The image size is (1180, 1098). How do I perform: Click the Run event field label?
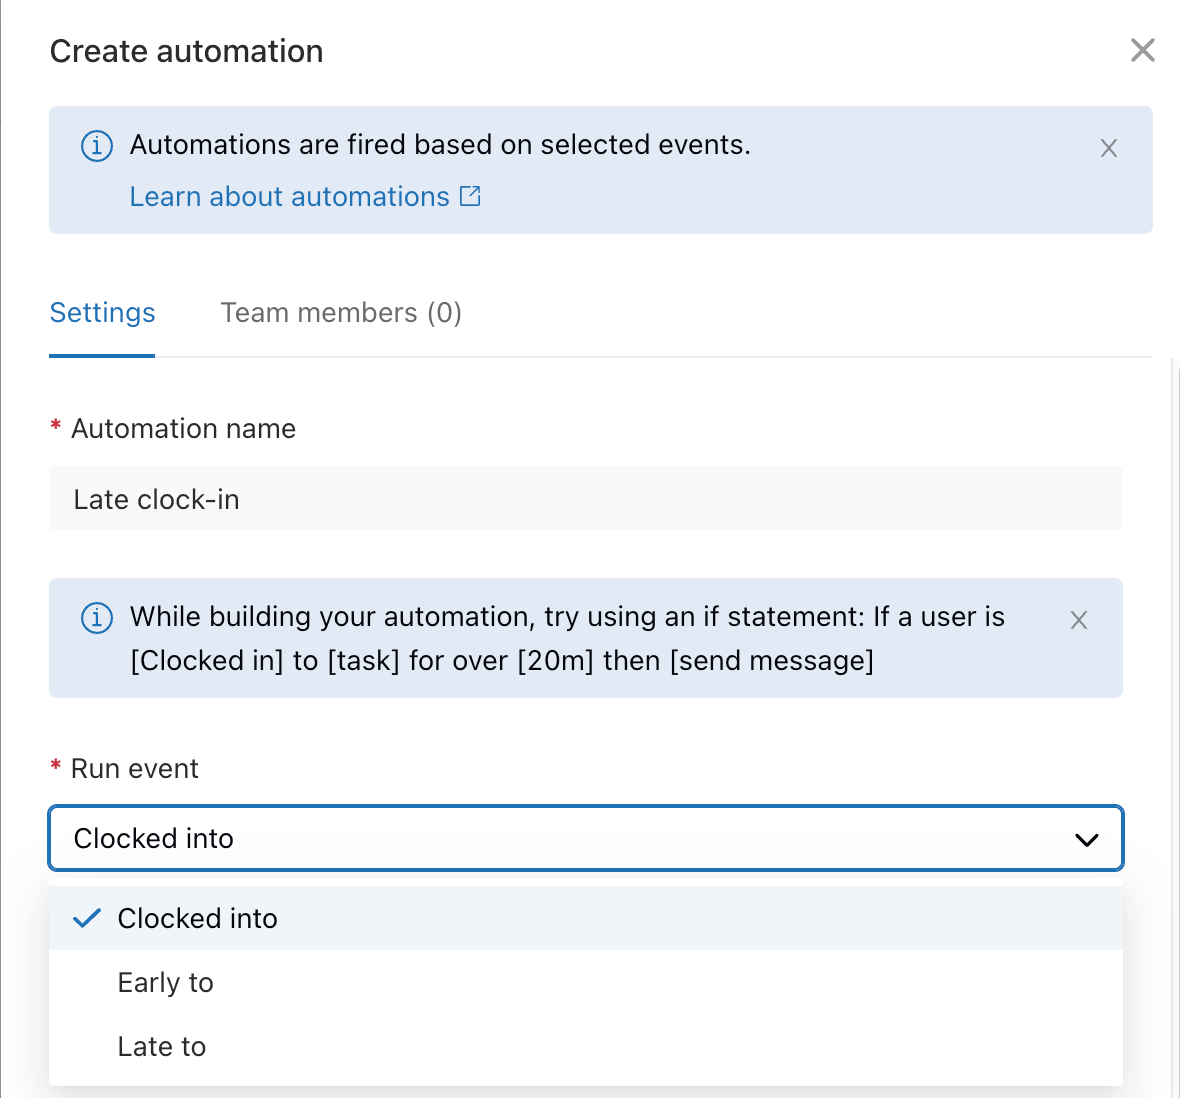click(135, 769)
